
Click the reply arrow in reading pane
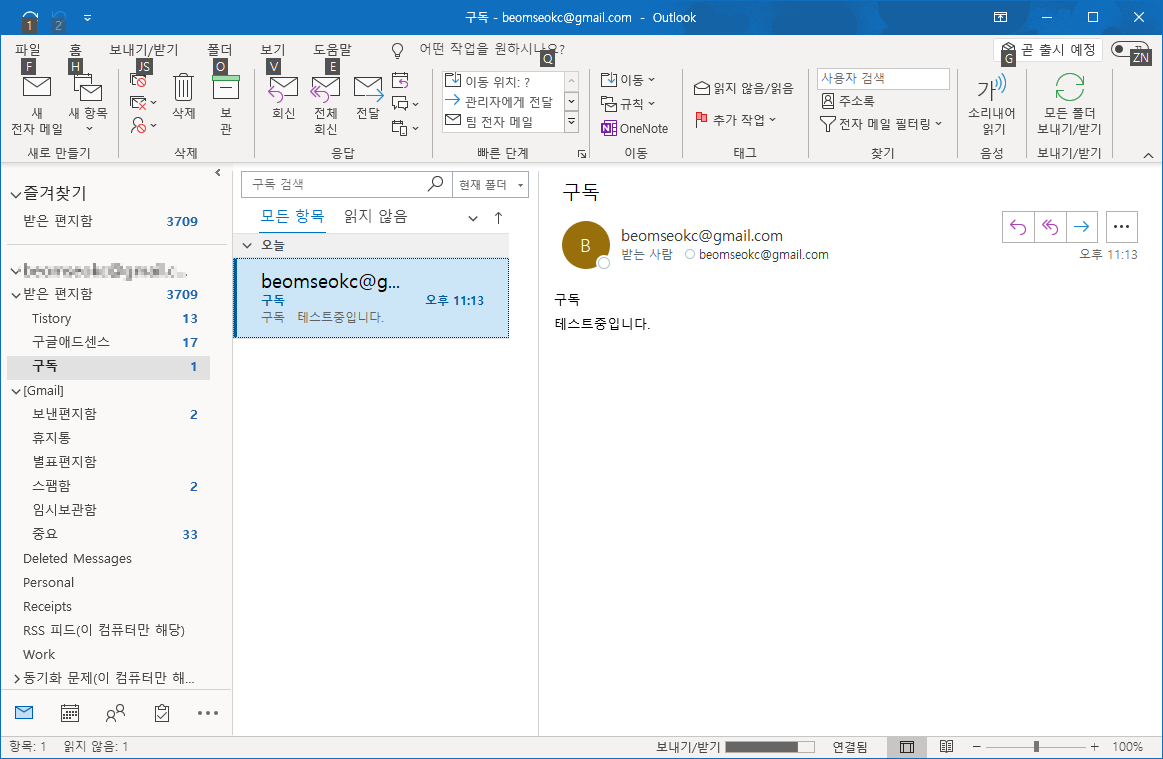click(1018, 227)
